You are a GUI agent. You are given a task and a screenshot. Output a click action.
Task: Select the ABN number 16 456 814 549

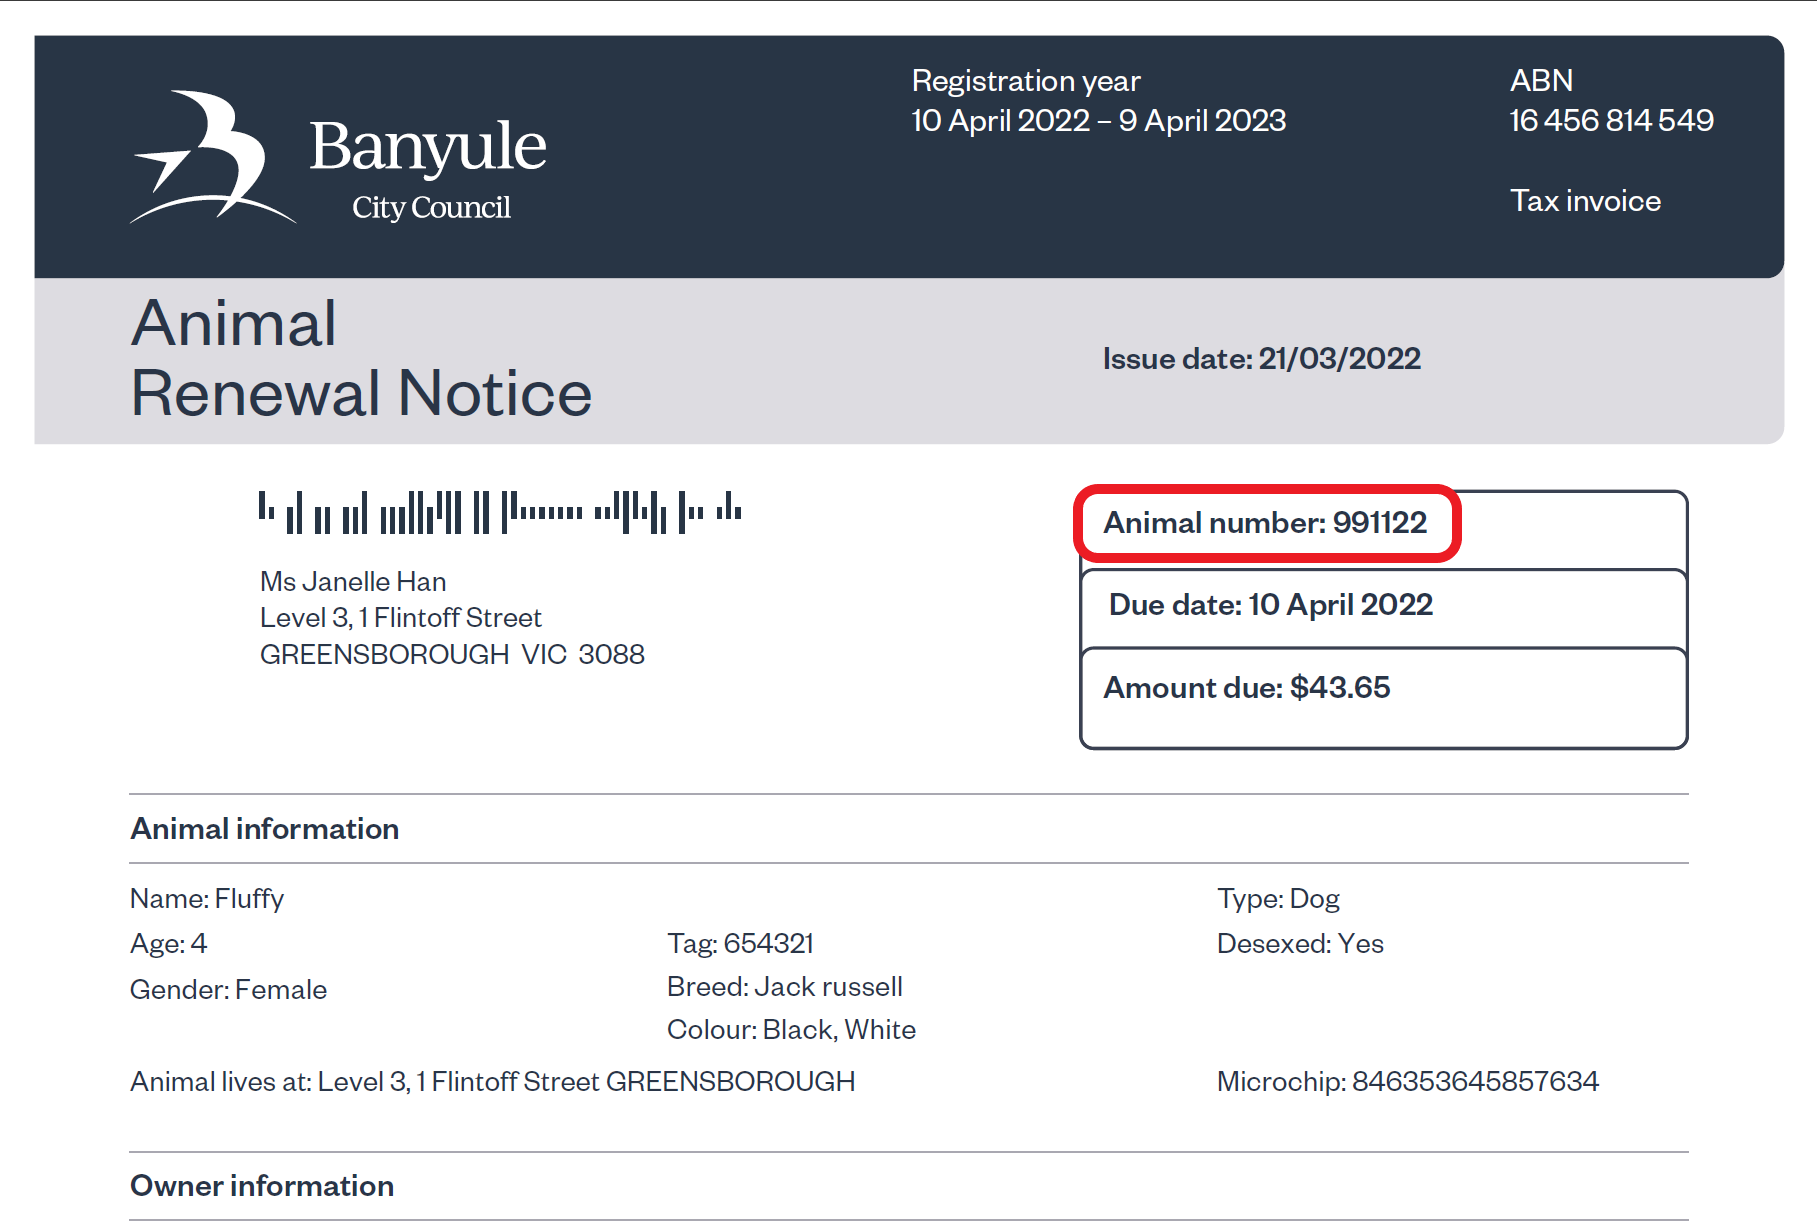[x=1612, y=120]
